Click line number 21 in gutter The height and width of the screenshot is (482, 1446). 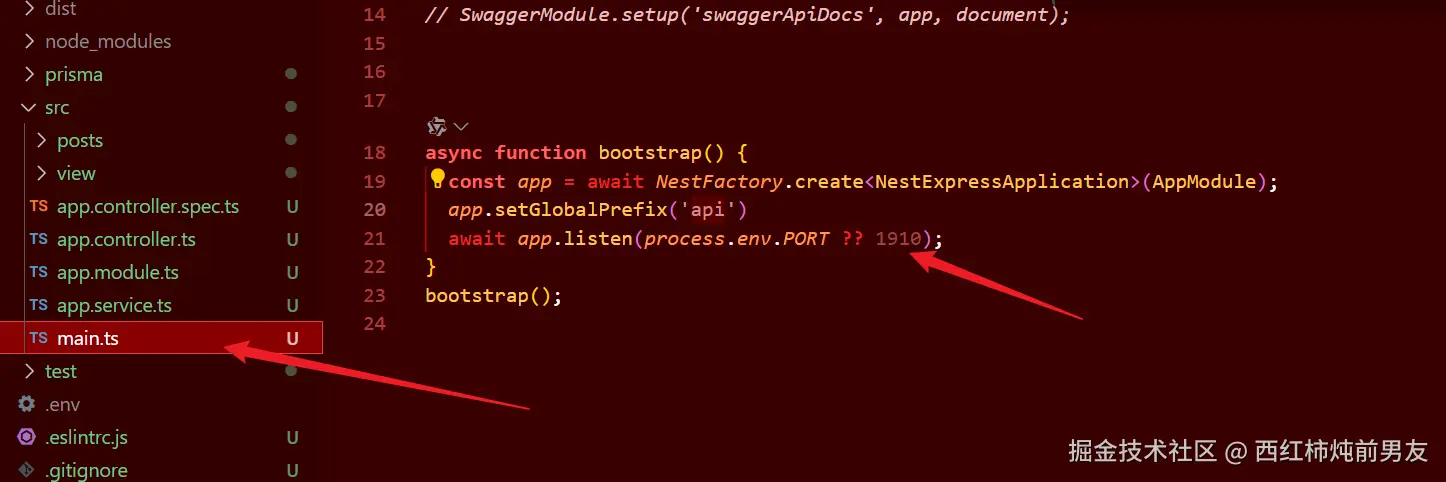(375, 239)
